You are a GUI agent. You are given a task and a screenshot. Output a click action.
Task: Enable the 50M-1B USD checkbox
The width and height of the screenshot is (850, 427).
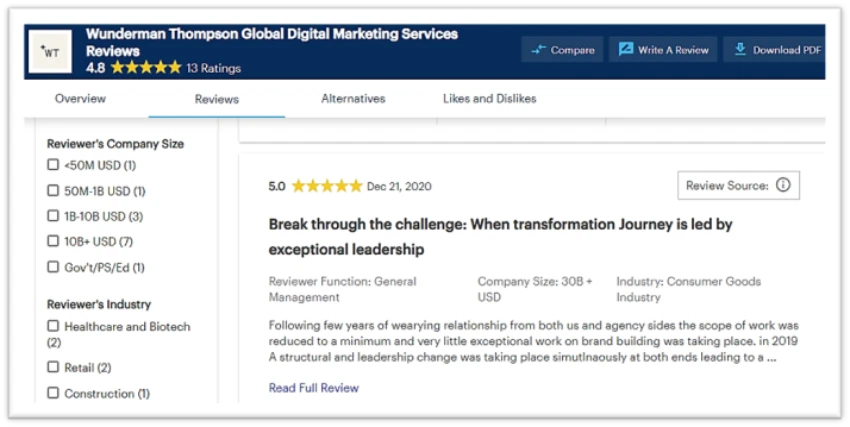click(53, 190)
